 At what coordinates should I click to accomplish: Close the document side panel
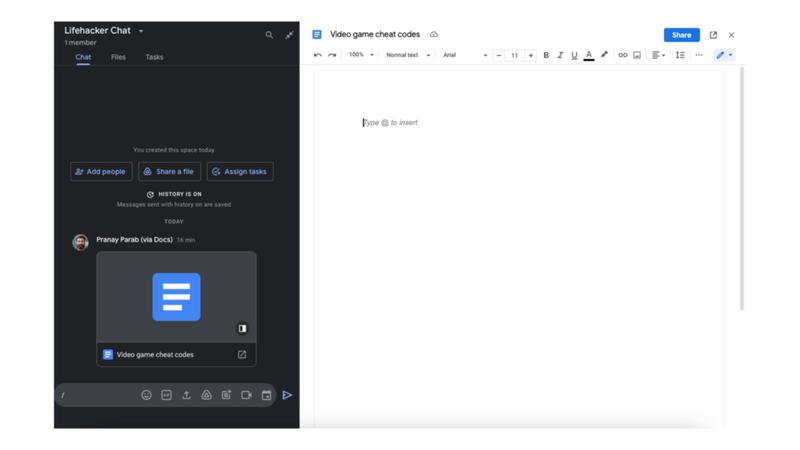pos(731,35)
